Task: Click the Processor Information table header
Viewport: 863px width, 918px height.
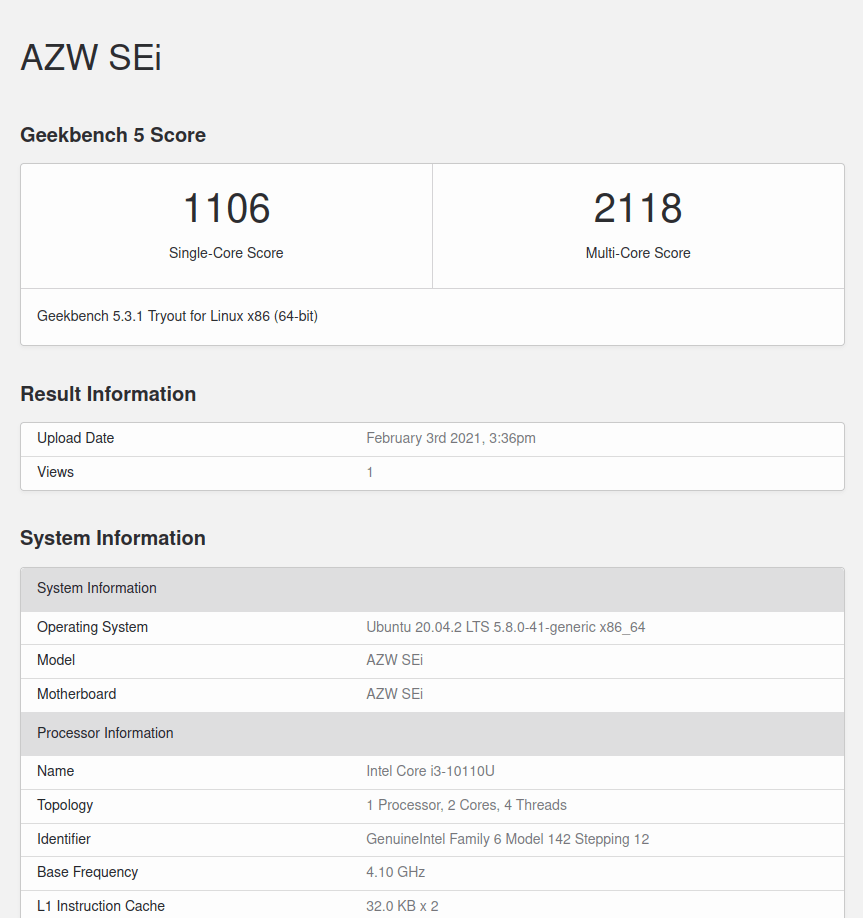Action: 432,734
